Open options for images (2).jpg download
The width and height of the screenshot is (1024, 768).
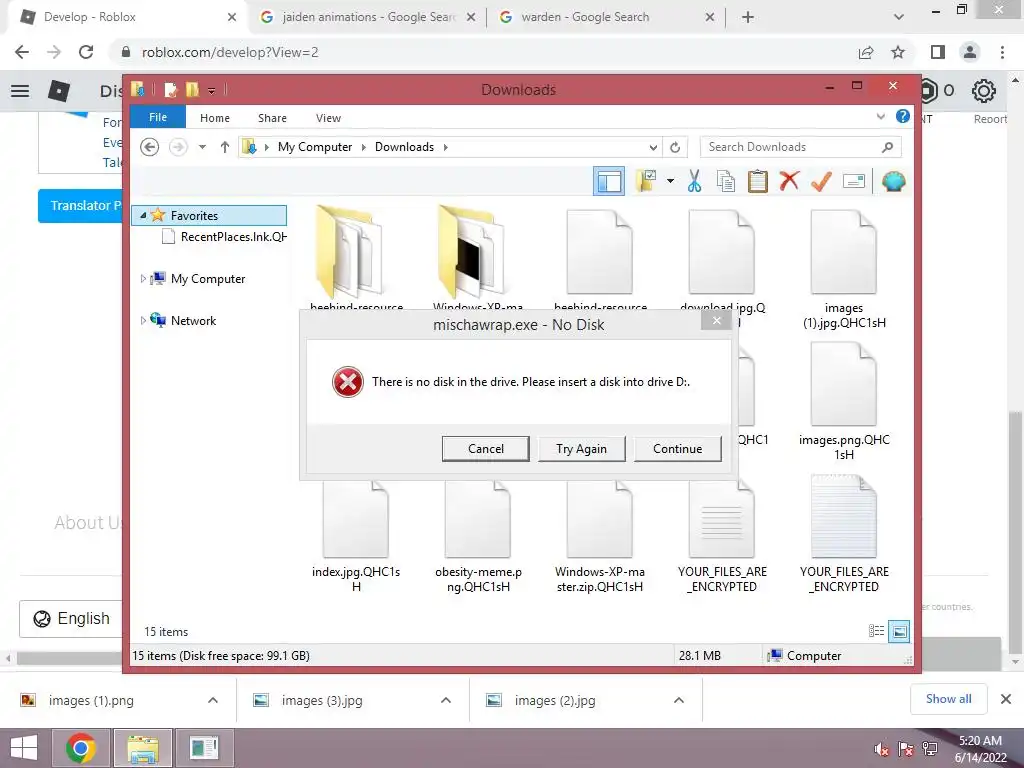tap(679, 700)
